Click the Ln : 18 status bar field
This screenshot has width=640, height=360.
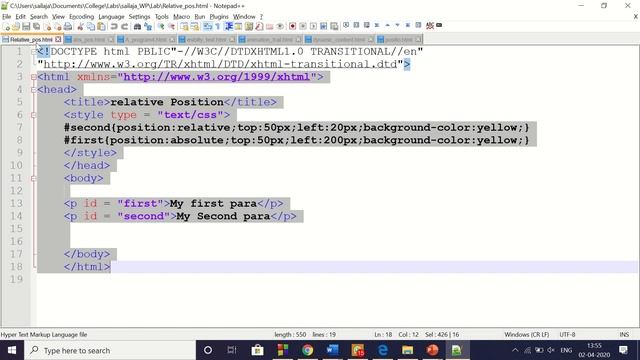click(x=383, y=334)
